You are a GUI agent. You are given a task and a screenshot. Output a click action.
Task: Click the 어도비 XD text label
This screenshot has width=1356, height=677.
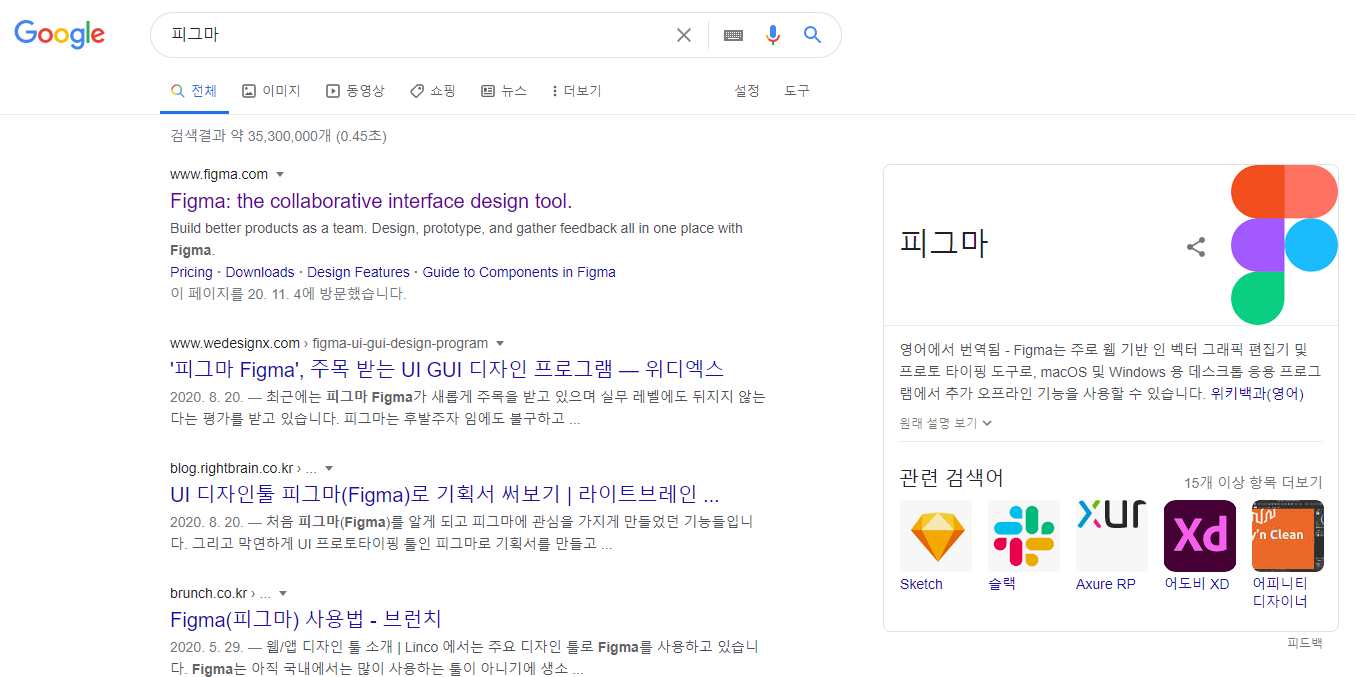click(1197, 584)
